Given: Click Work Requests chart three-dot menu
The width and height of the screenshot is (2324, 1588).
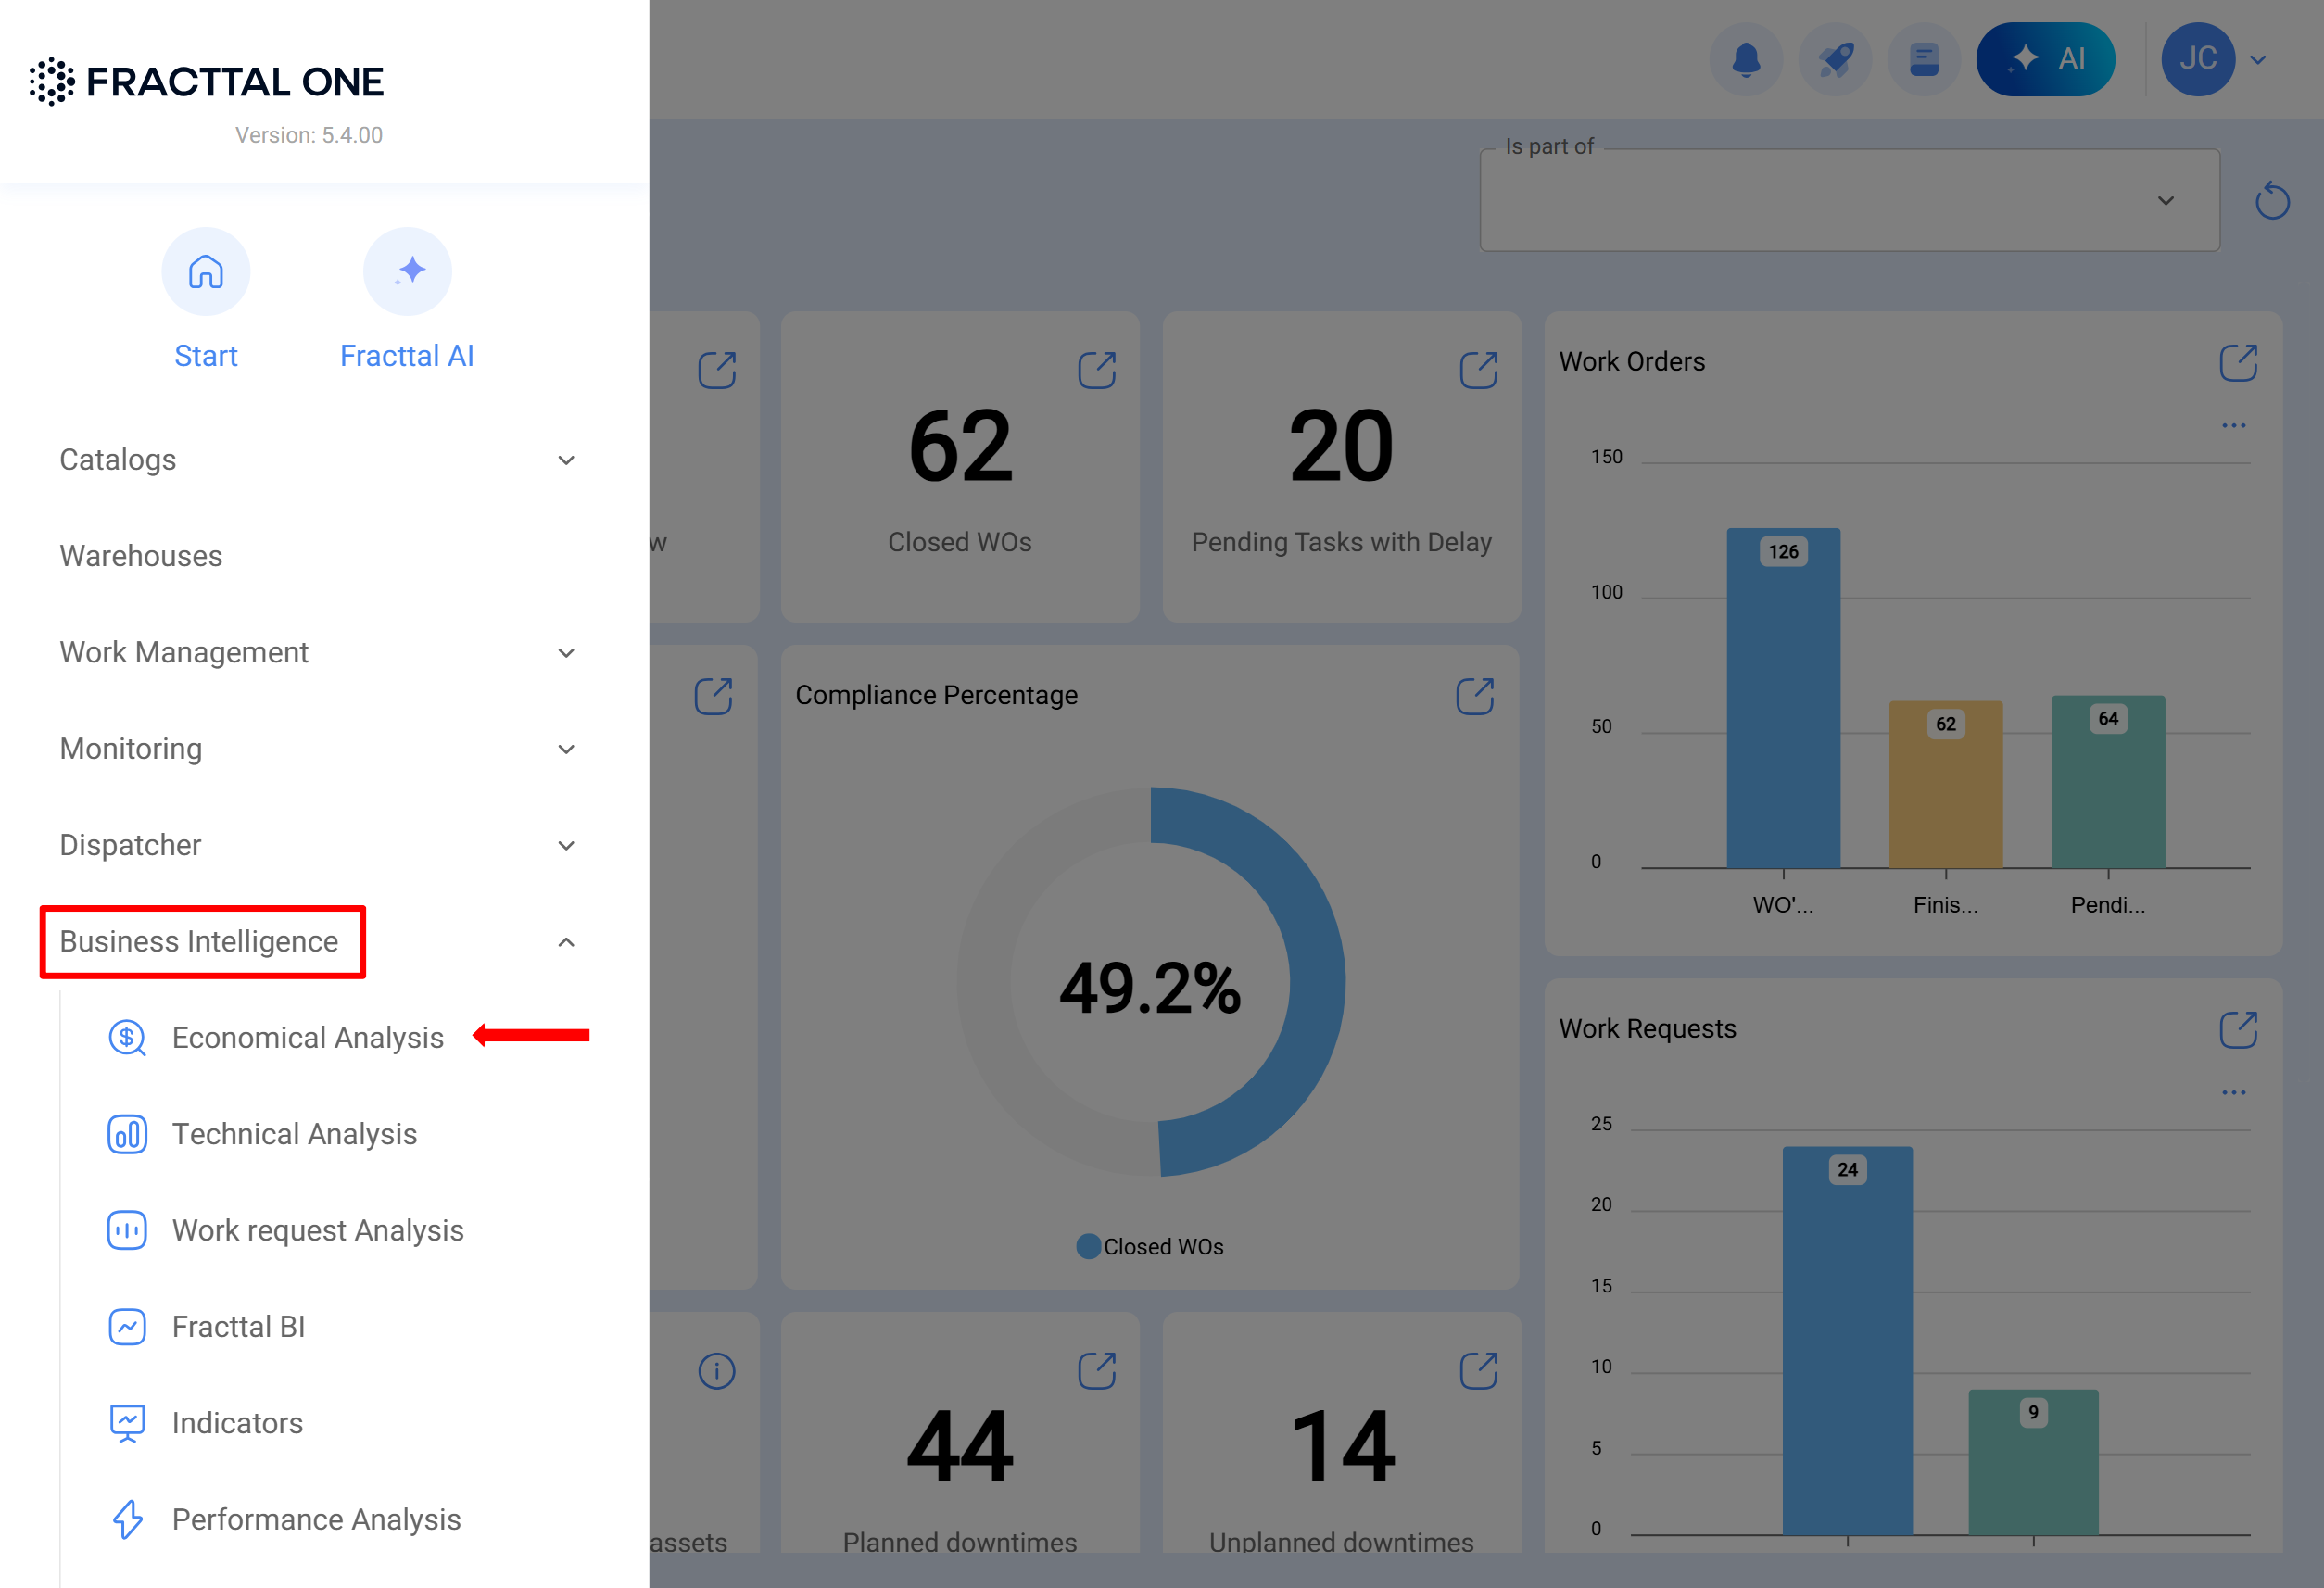Looking at the screenshot, I should pos(2233,1093).
